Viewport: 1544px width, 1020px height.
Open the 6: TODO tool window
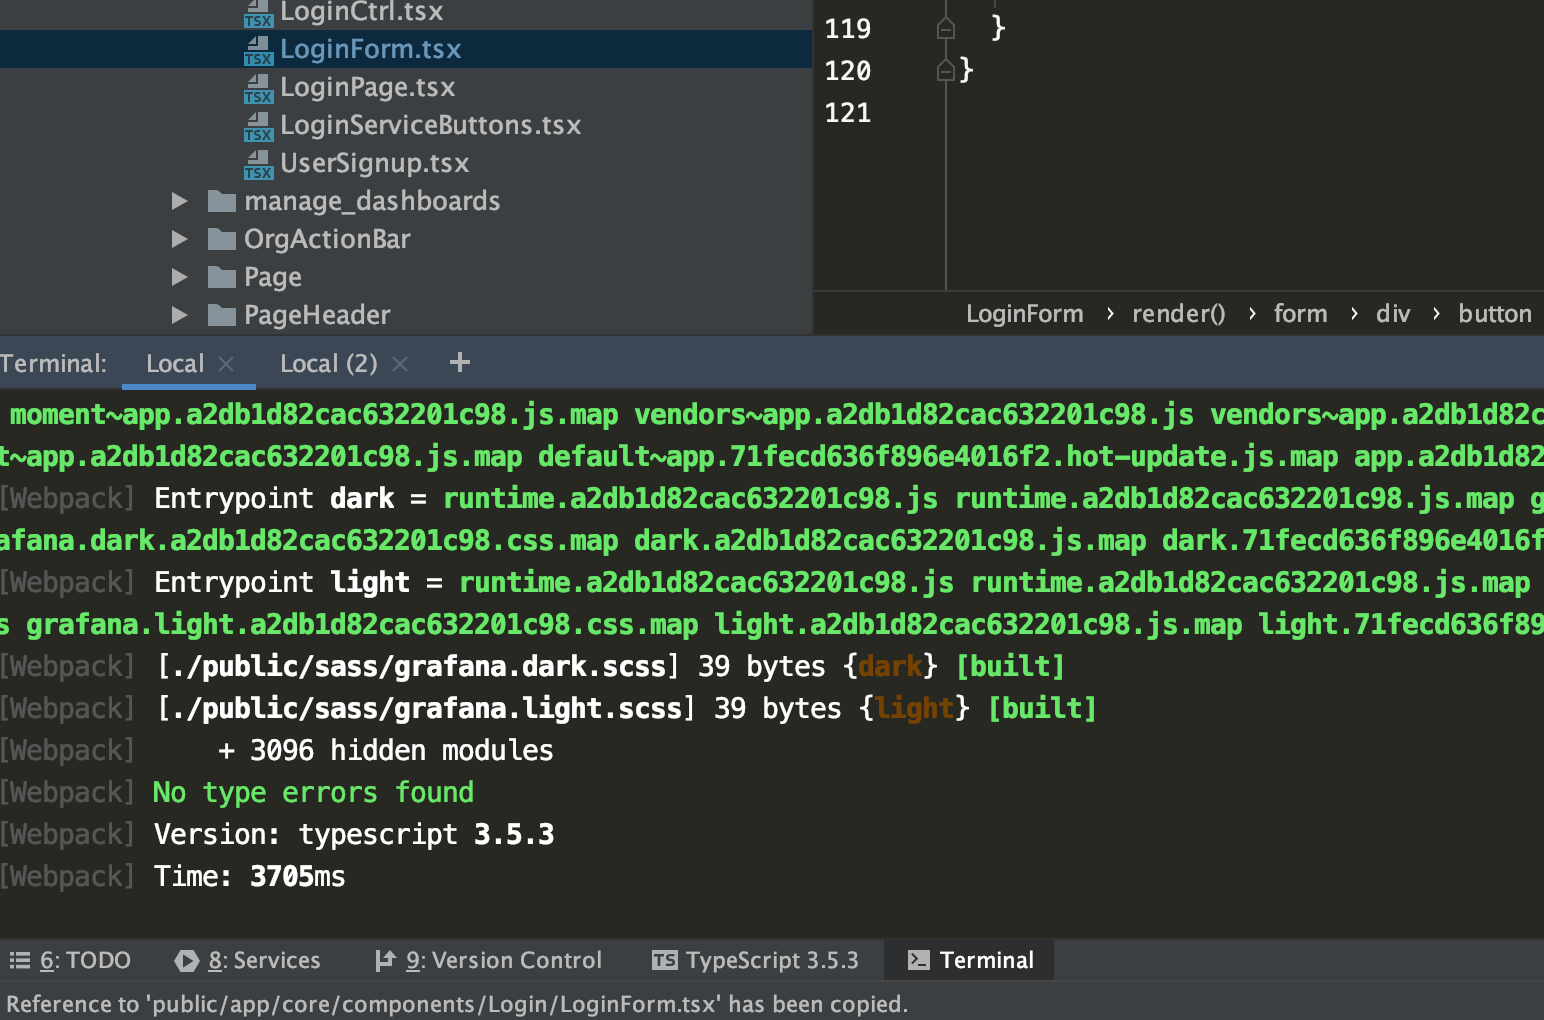[70, 961]
